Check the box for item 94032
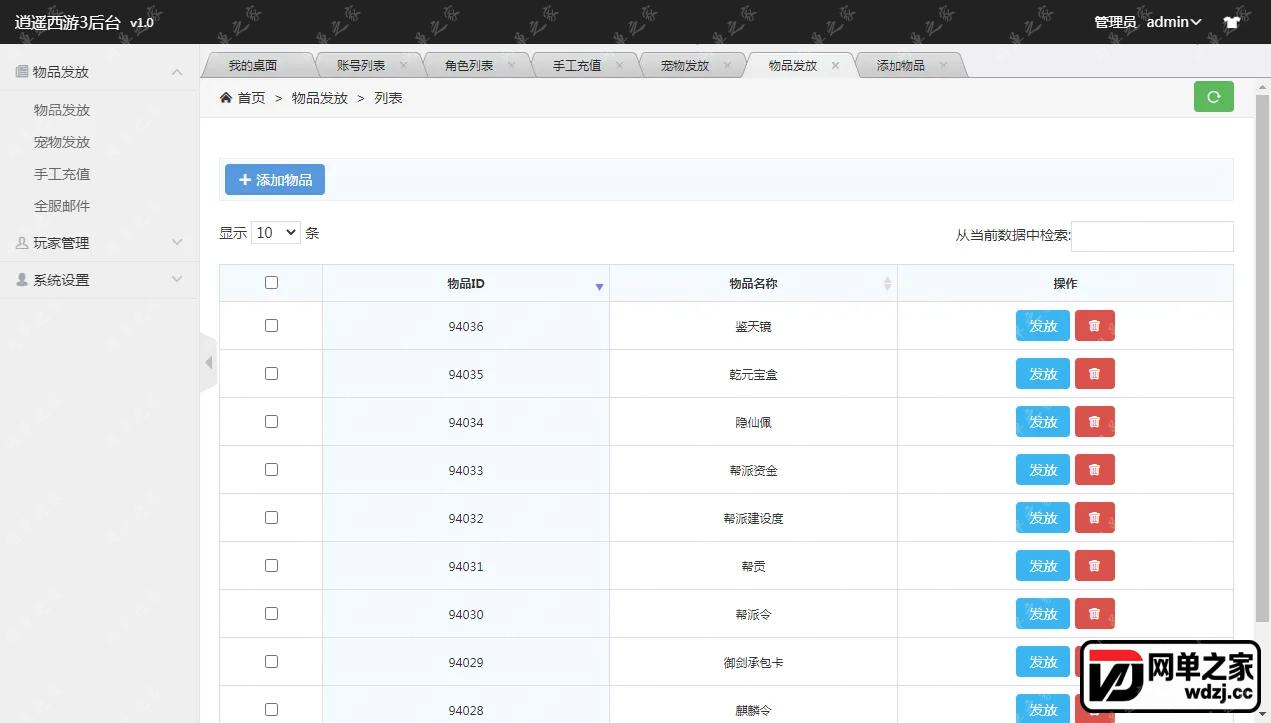The image size is (1271, 723). (x=271, y=518)
